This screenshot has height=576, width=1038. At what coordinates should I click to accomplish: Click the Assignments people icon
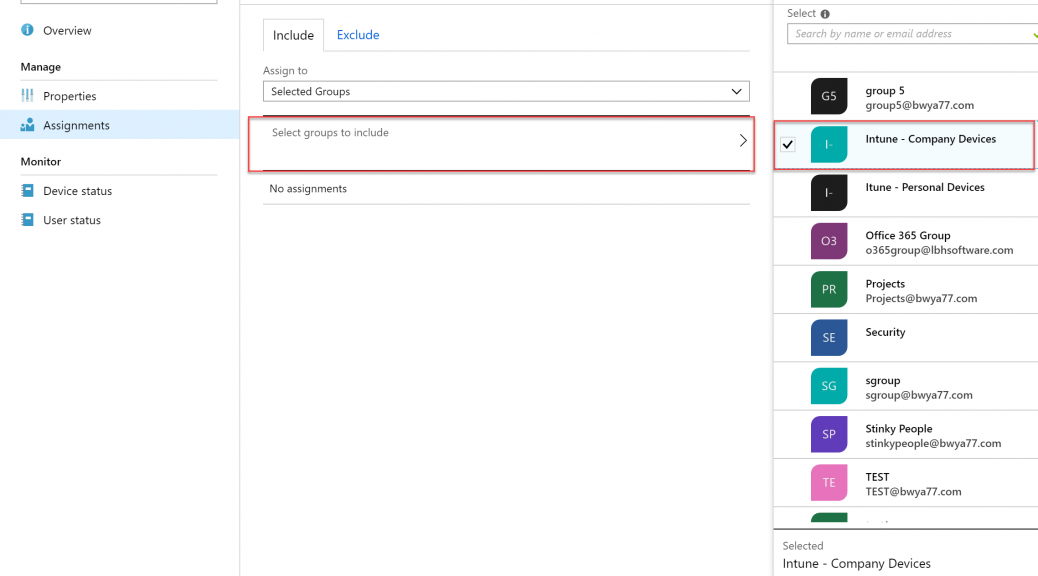tap(27, 124)
